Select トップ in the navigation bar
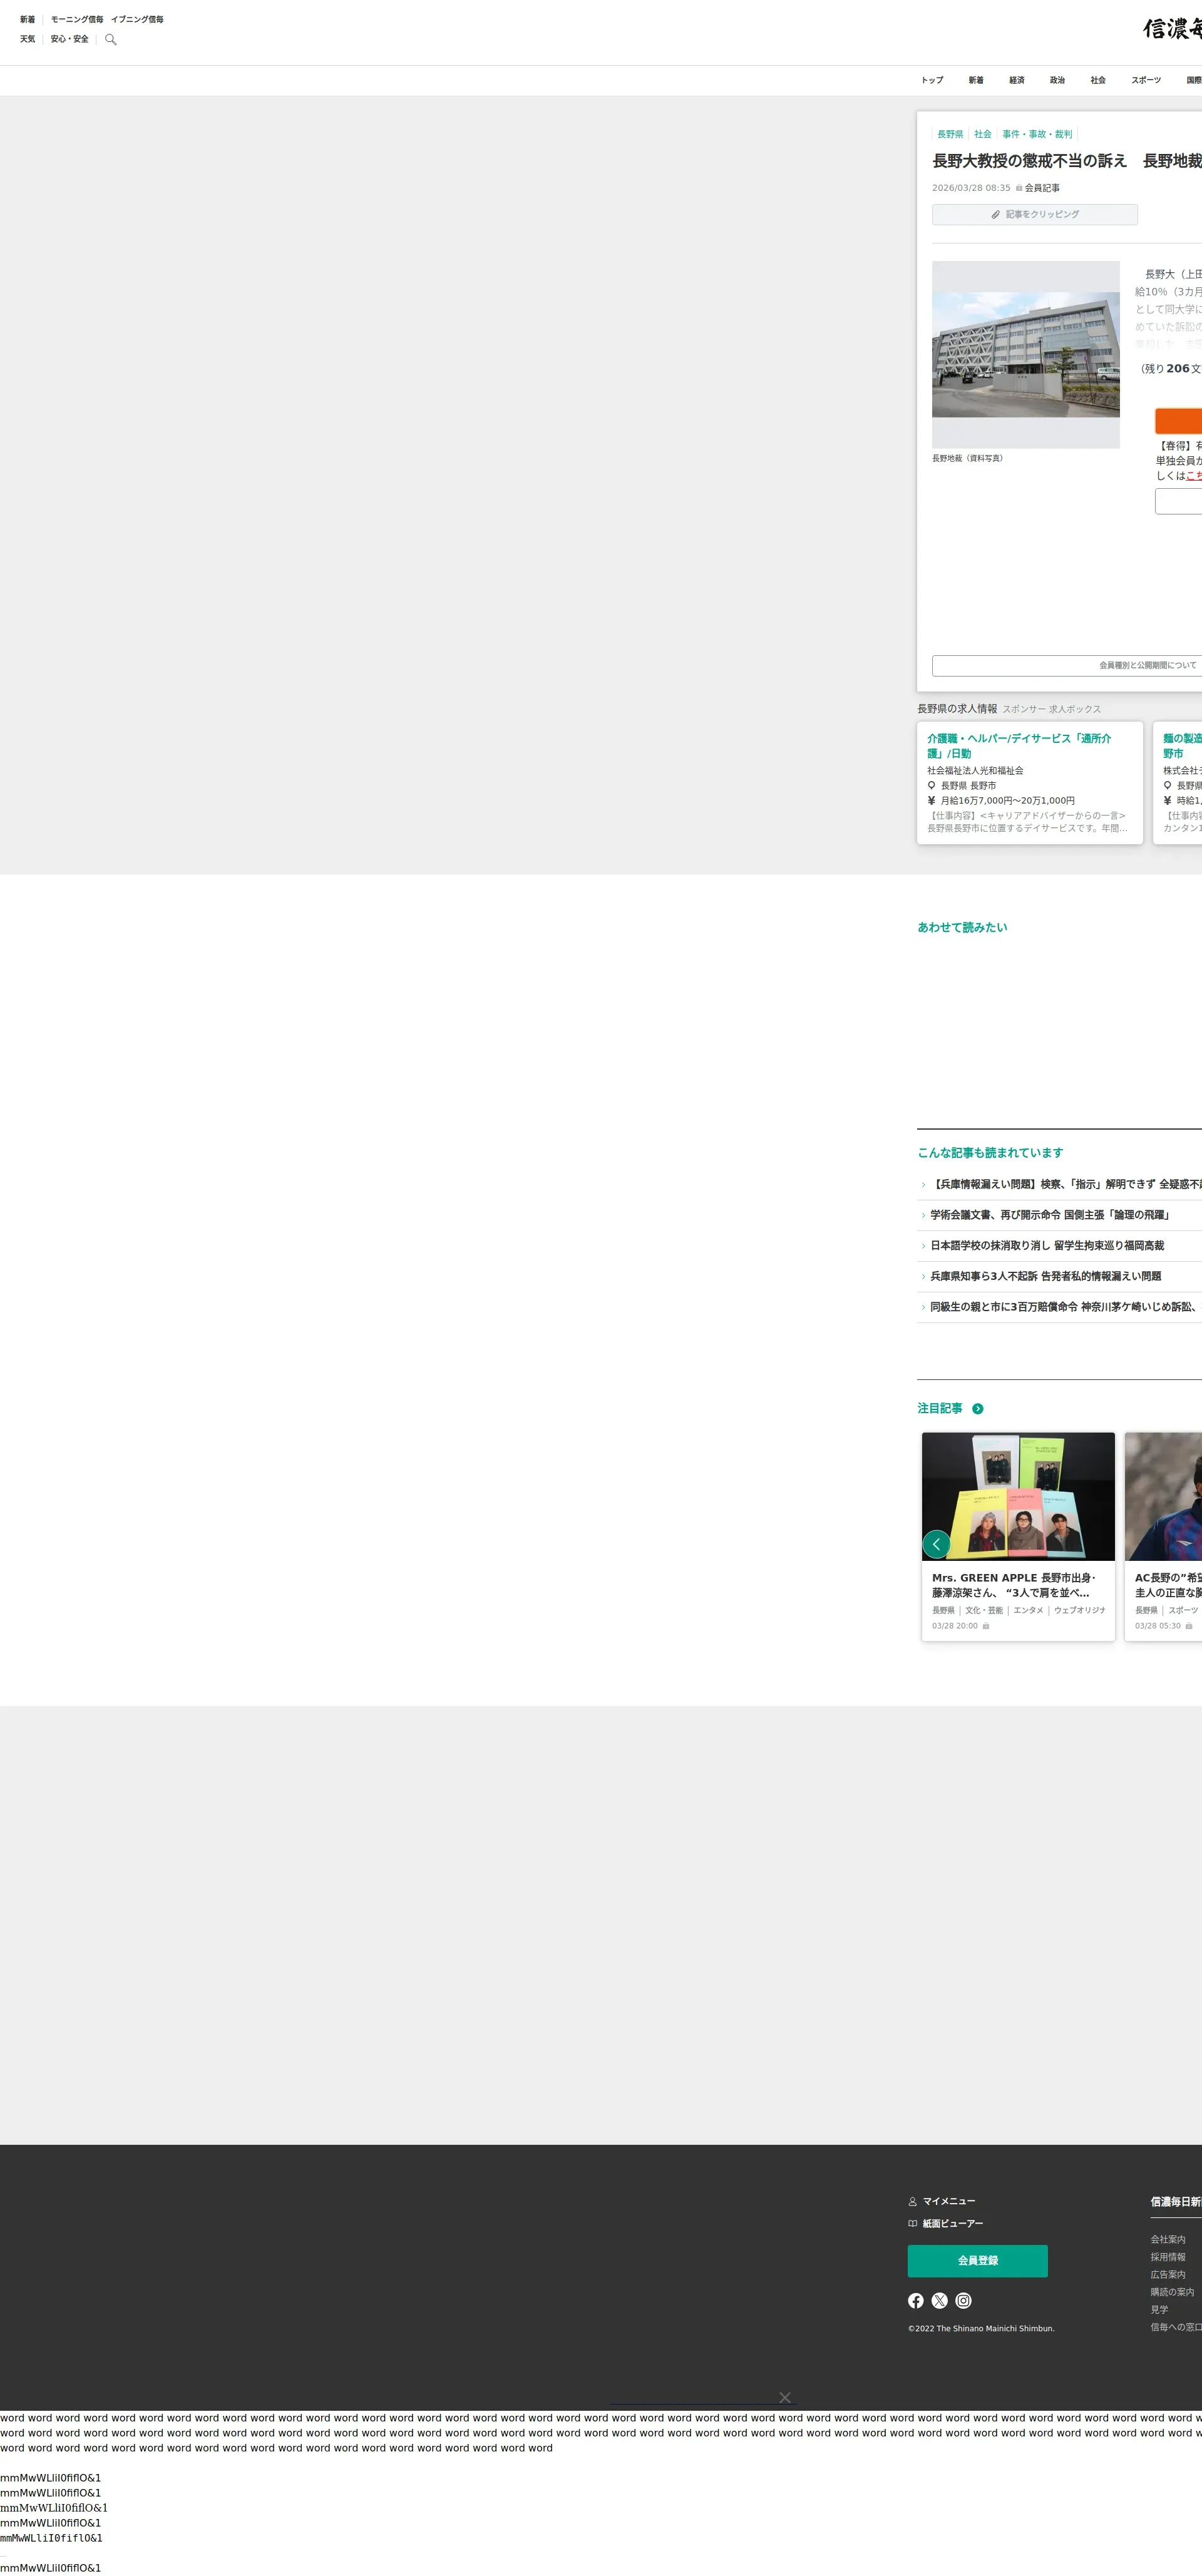 tap(932, 80)
